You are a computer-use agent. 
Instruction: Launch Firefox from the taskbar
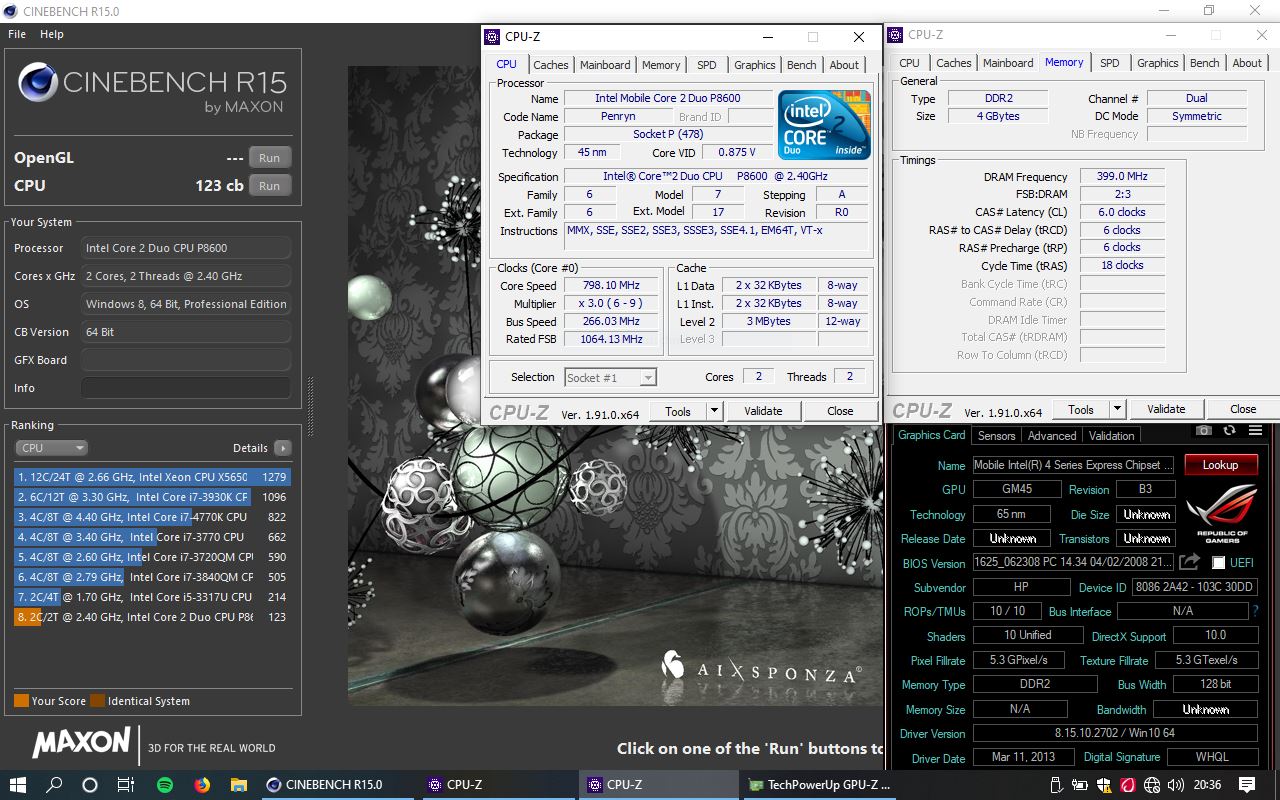pos(202,785)
